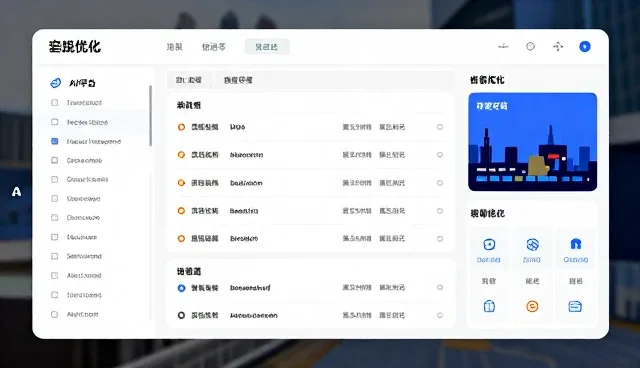640x368 pixels.
Task: Select the gray circle ending the black-ring row
Action: click(x=440, y=315)
